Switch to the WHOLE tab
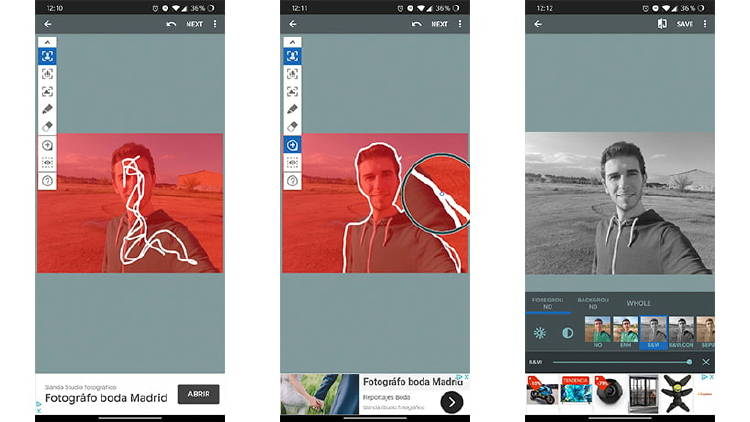The image size is (750, 422). 638,303
